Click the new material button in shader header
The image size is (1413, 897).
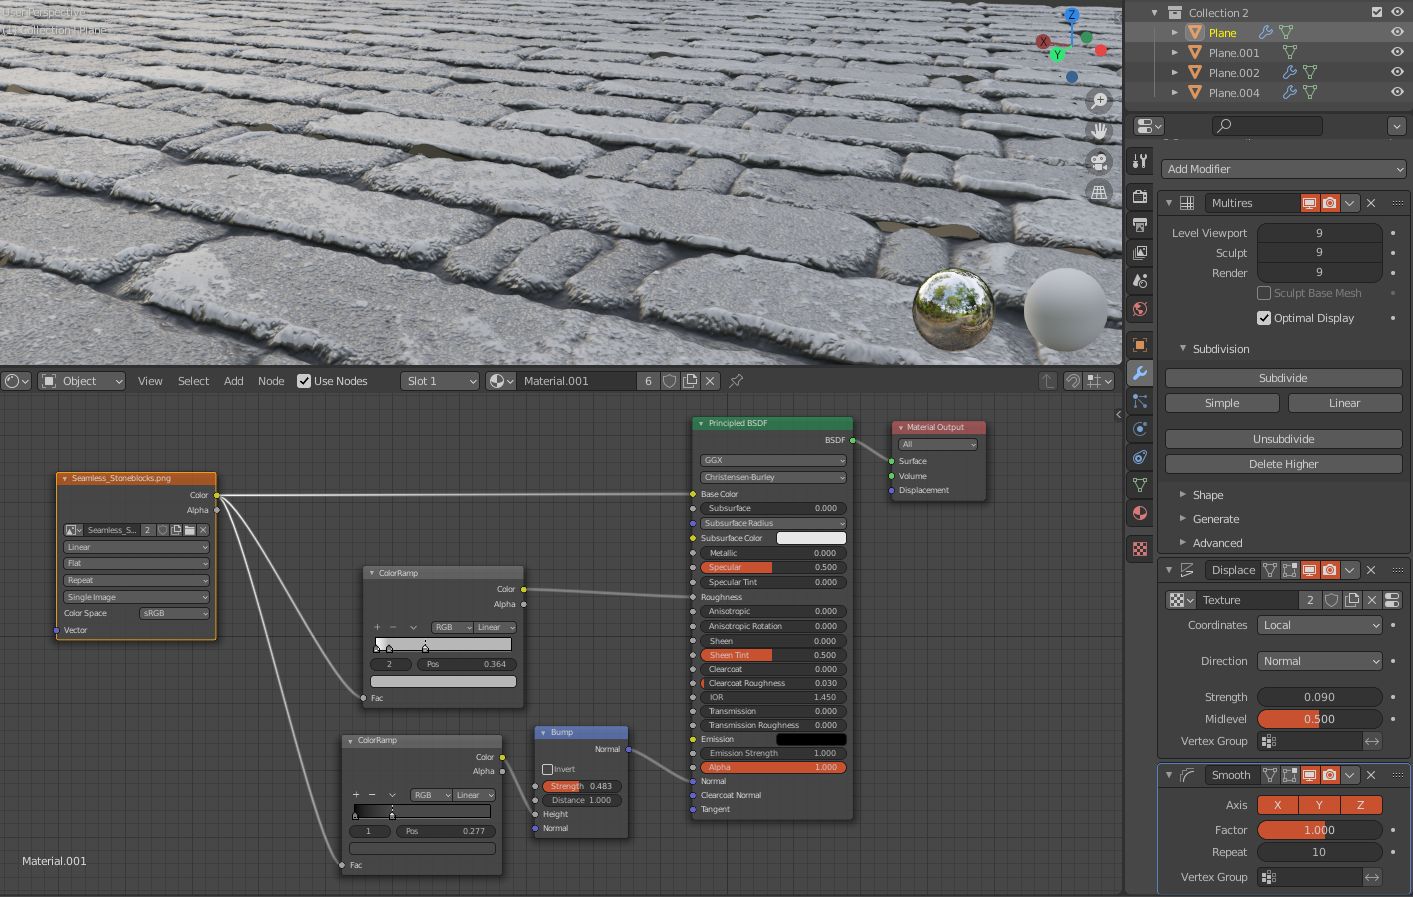(691, 381)
